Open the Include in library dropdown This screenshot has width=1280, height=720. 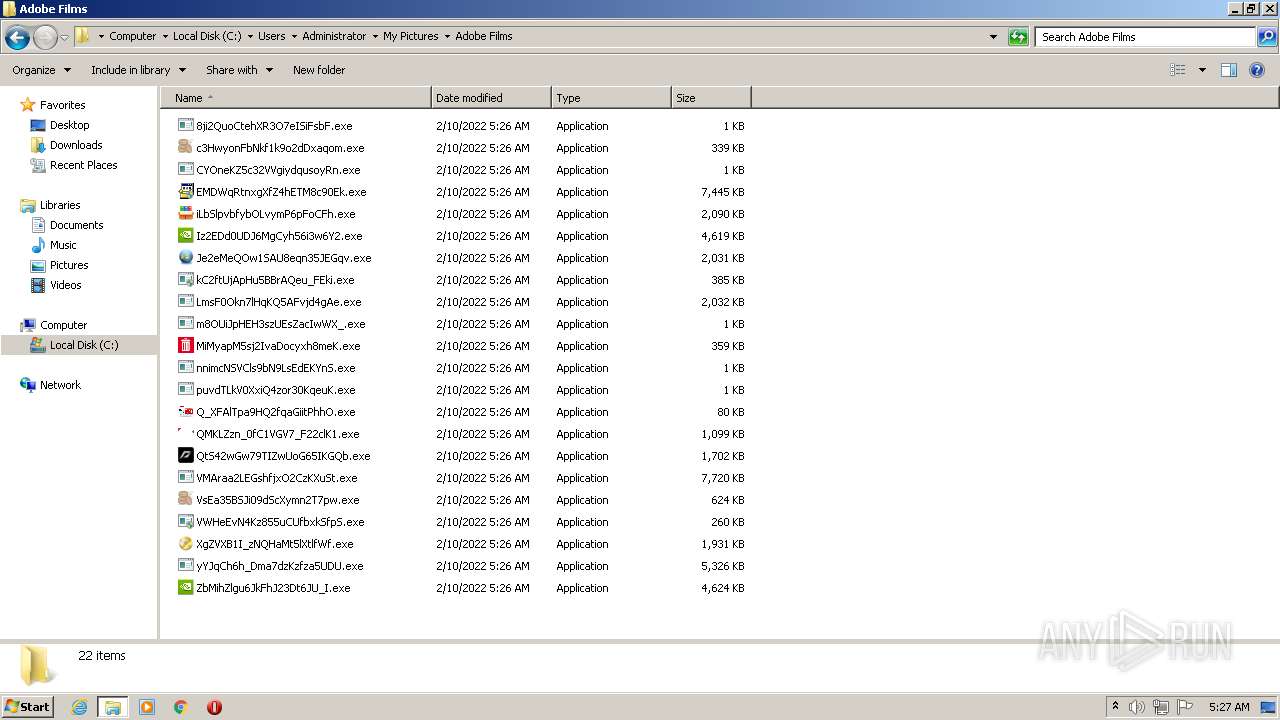tap(138, 70)
